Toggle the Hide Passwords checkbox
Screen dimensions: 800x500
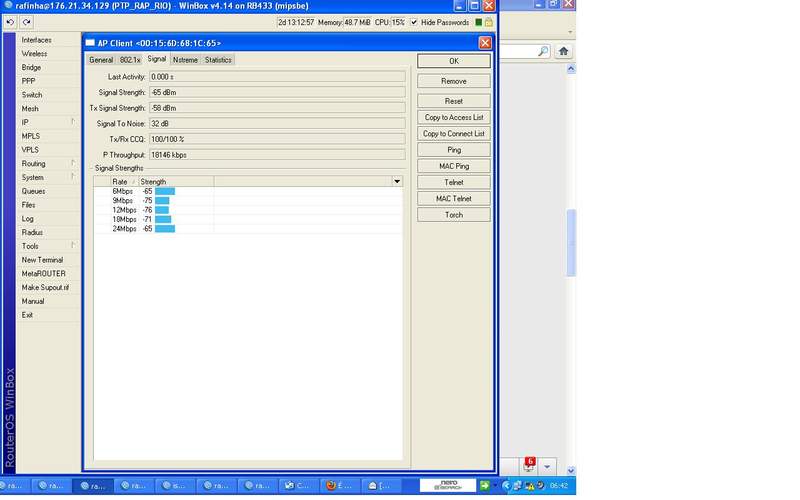click(414, 22)
